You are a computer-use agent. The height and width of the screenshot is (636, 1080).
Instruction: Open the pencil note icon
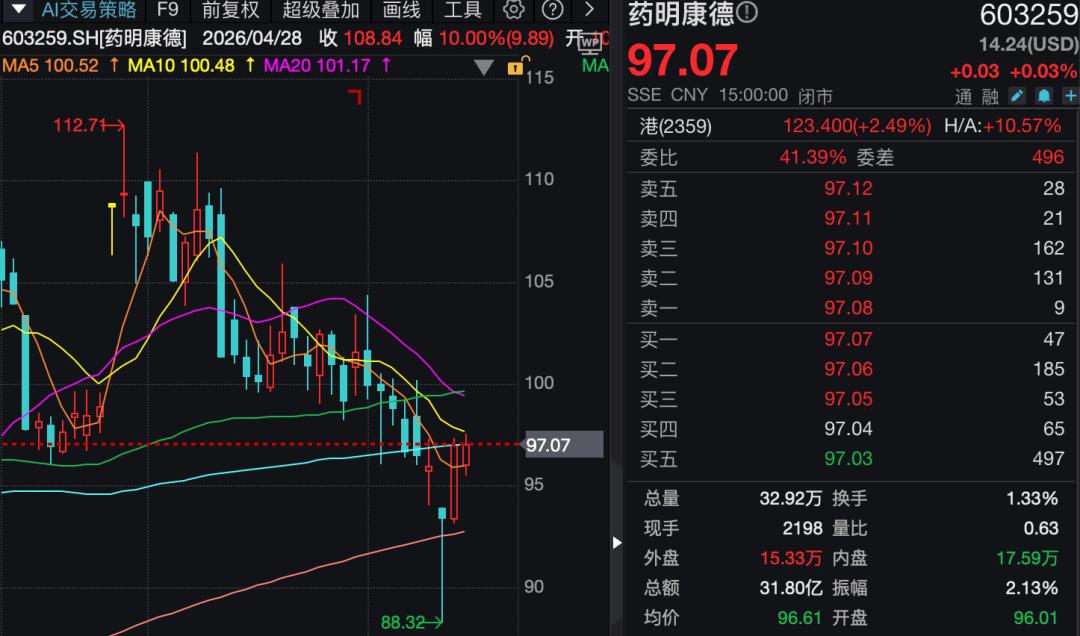(x=1017, y=96)
